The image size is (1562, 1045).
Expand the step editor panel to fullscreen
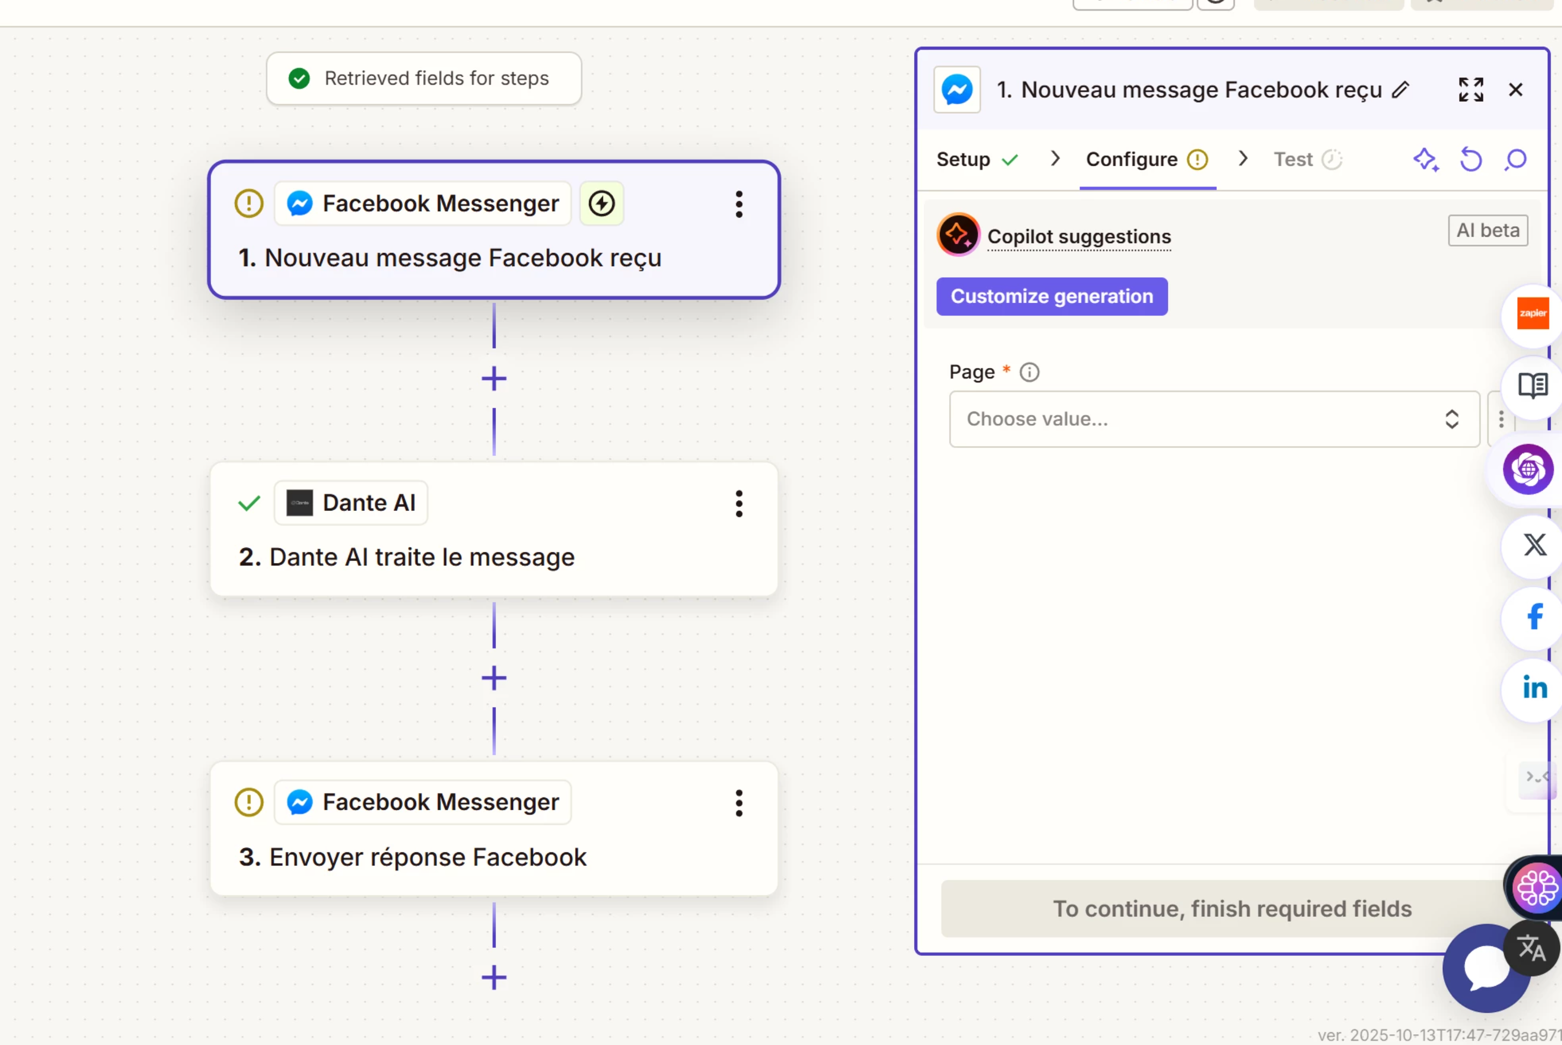tap(1470, 90)
